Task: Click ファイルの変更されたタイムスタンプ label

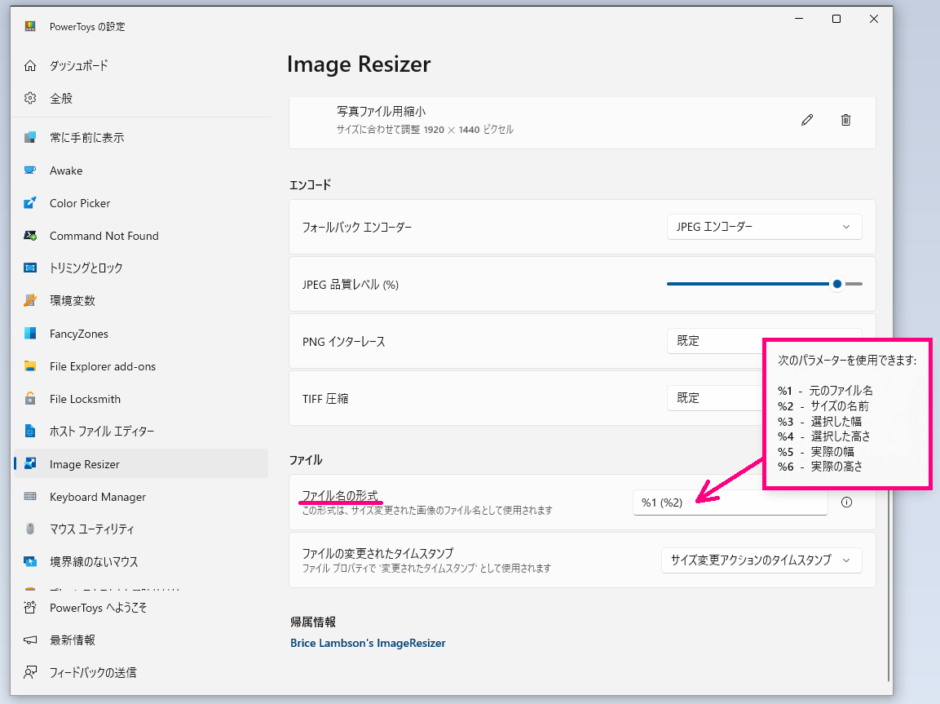Action: coord(378,553)
